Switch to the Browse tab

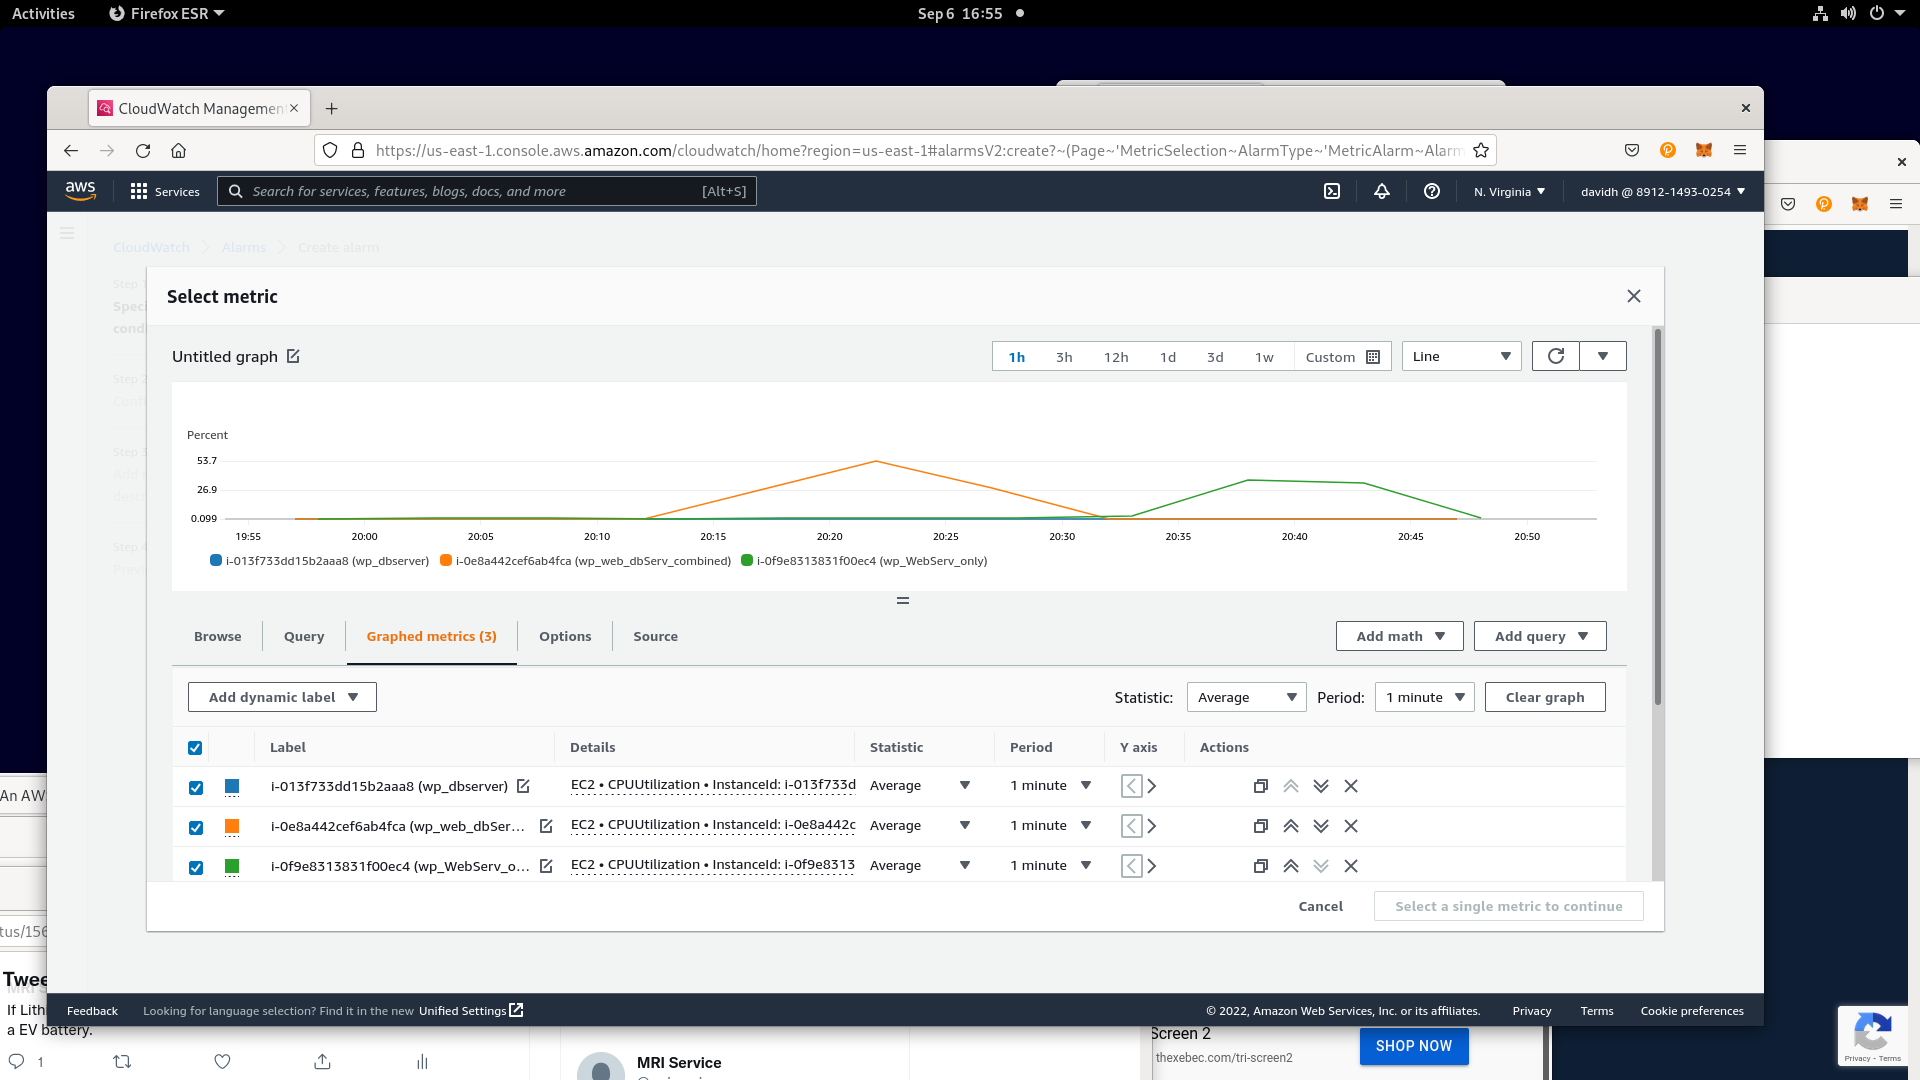pyautogui.click(x=217, y=636)
